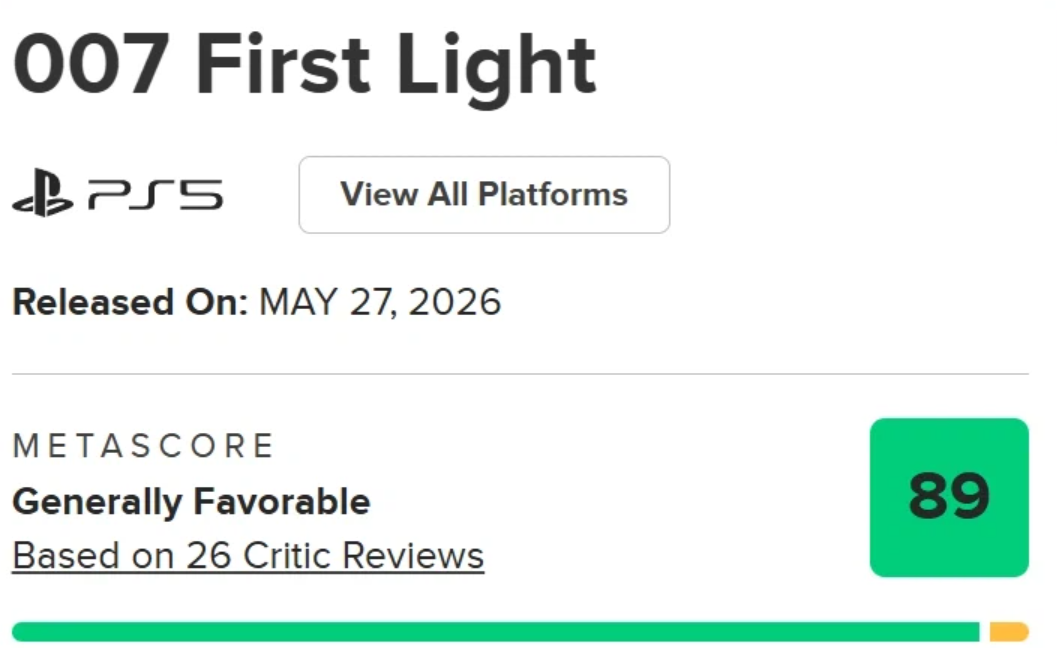Select the green positive segment of review bar
This screenshot has width=1057, height=648.
pos(495,632)
